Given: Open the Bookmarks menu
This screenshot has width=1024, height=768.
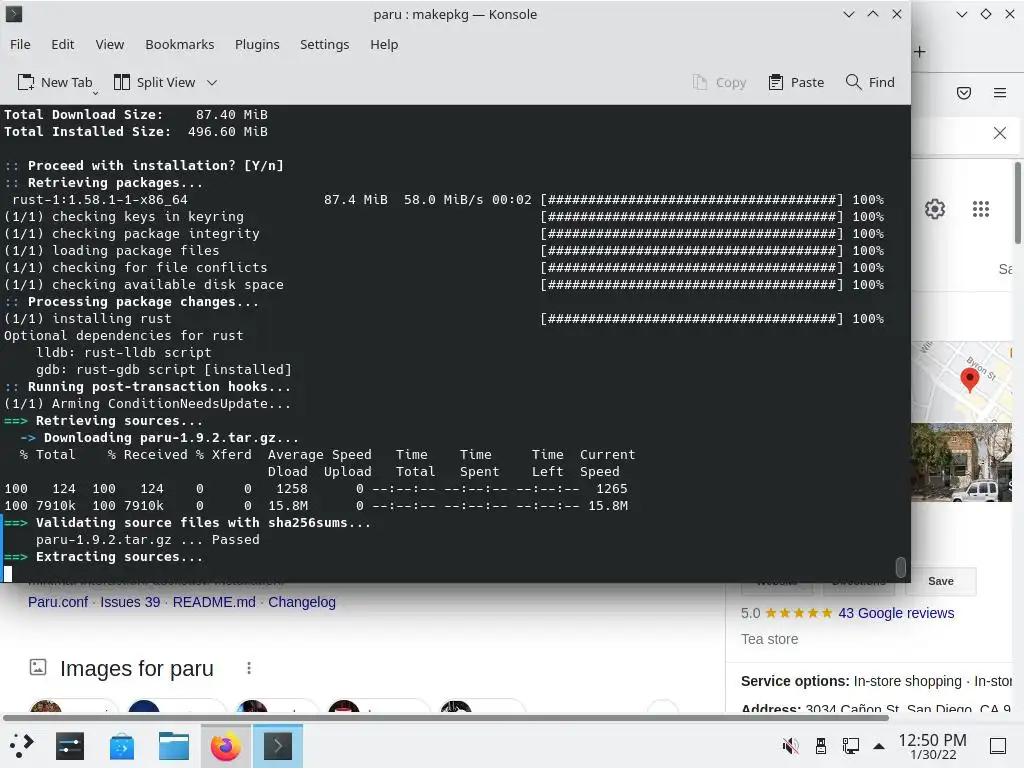Looking at the screenshot, I should pos(180,44).
